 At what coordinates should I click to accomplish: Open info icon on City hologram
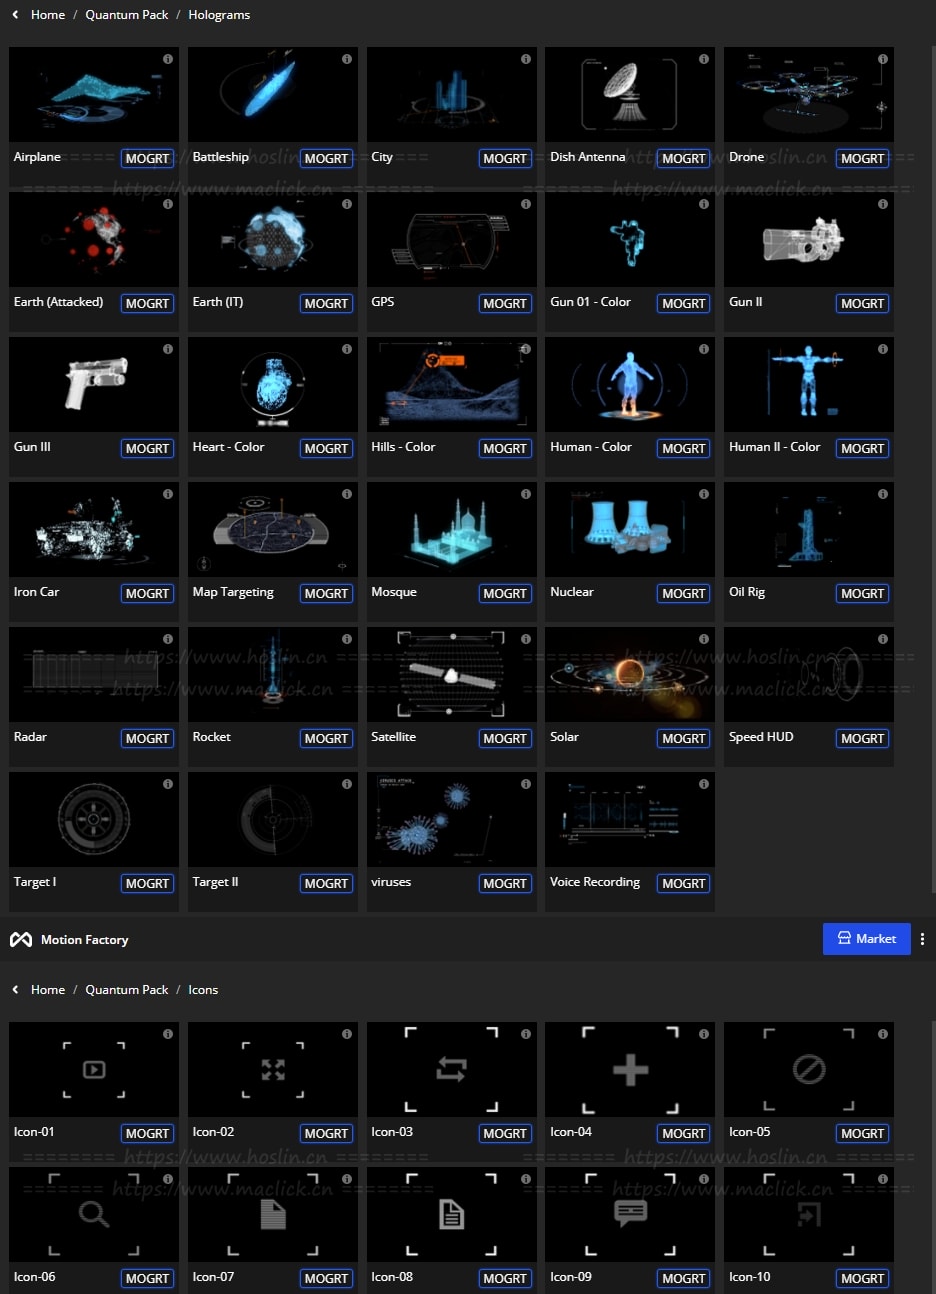pos(526,59)
